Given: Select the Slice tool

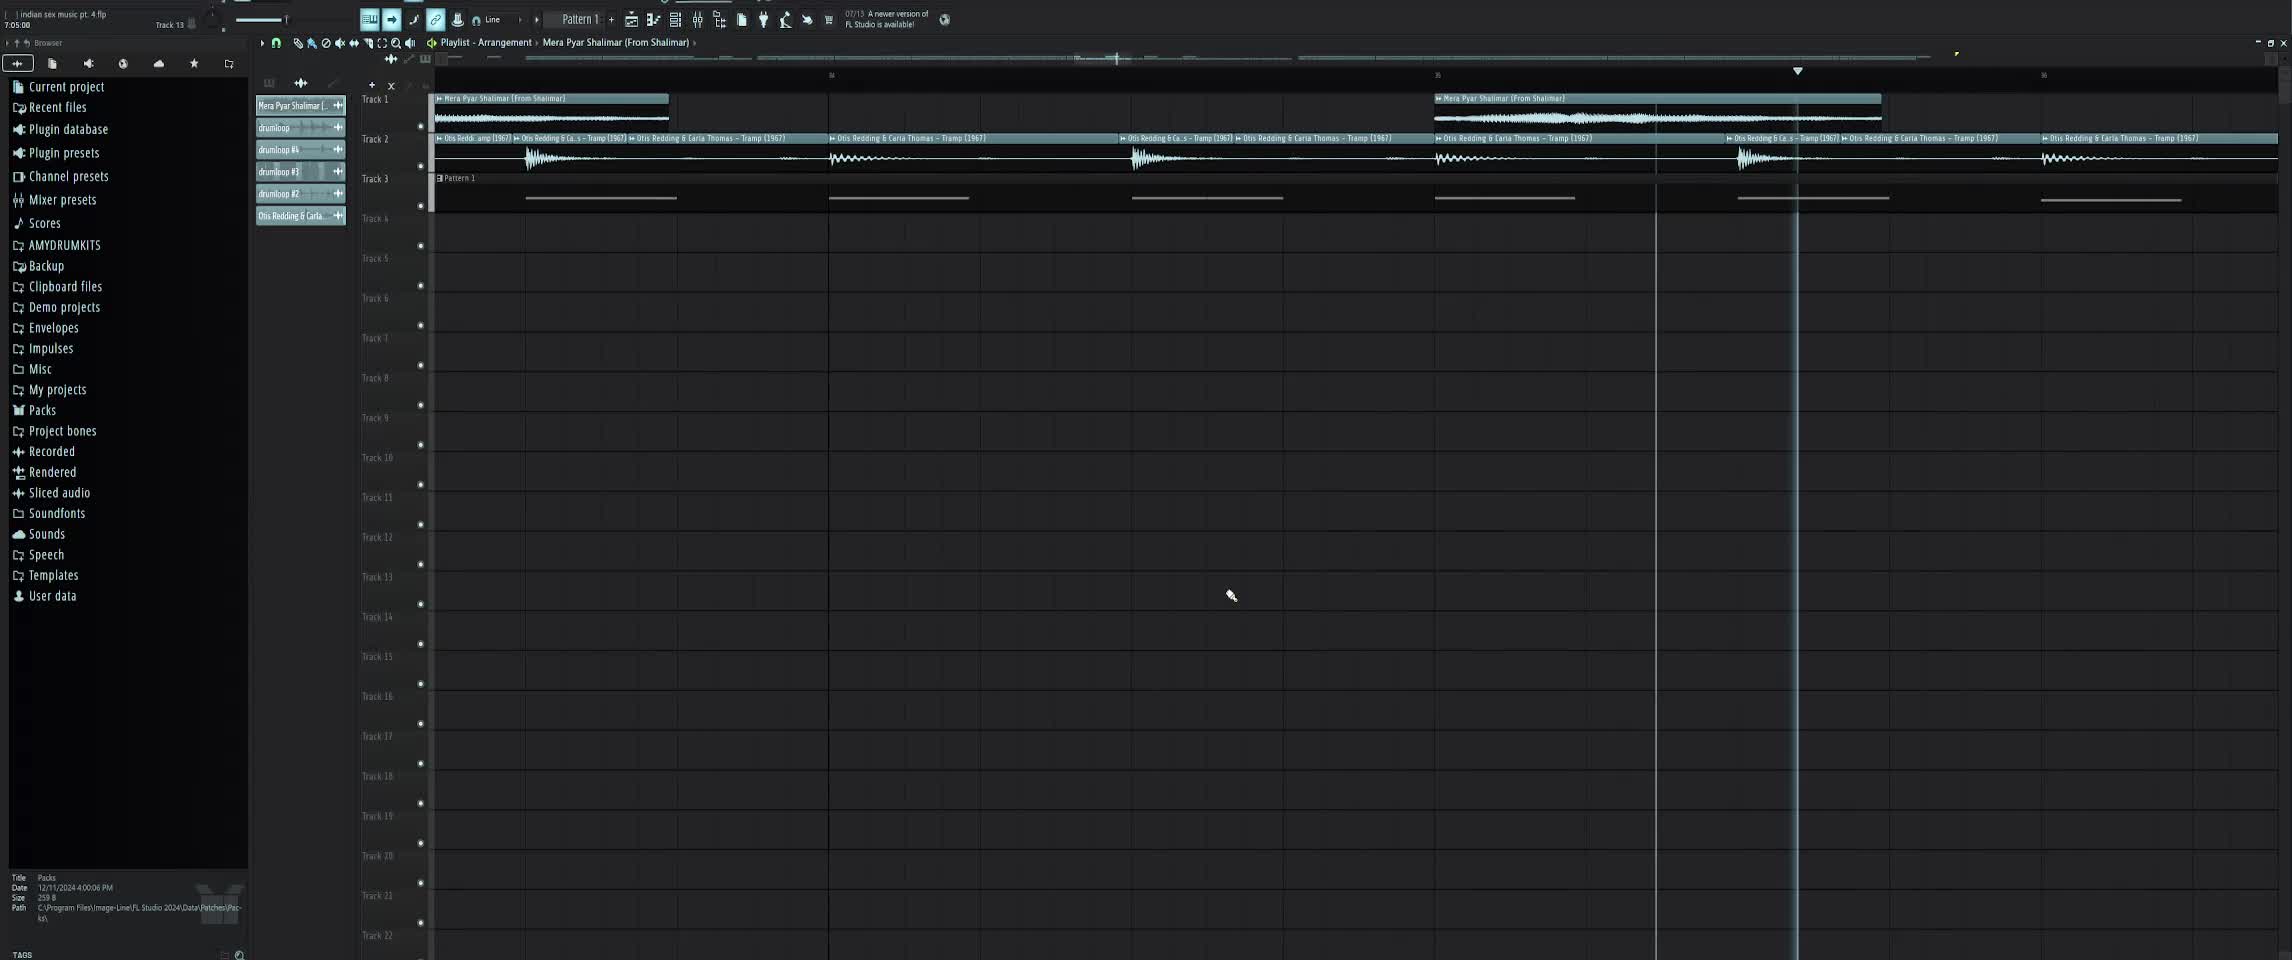Looking at the screenshot, I should pyautogui.click(x=367, y=43).
